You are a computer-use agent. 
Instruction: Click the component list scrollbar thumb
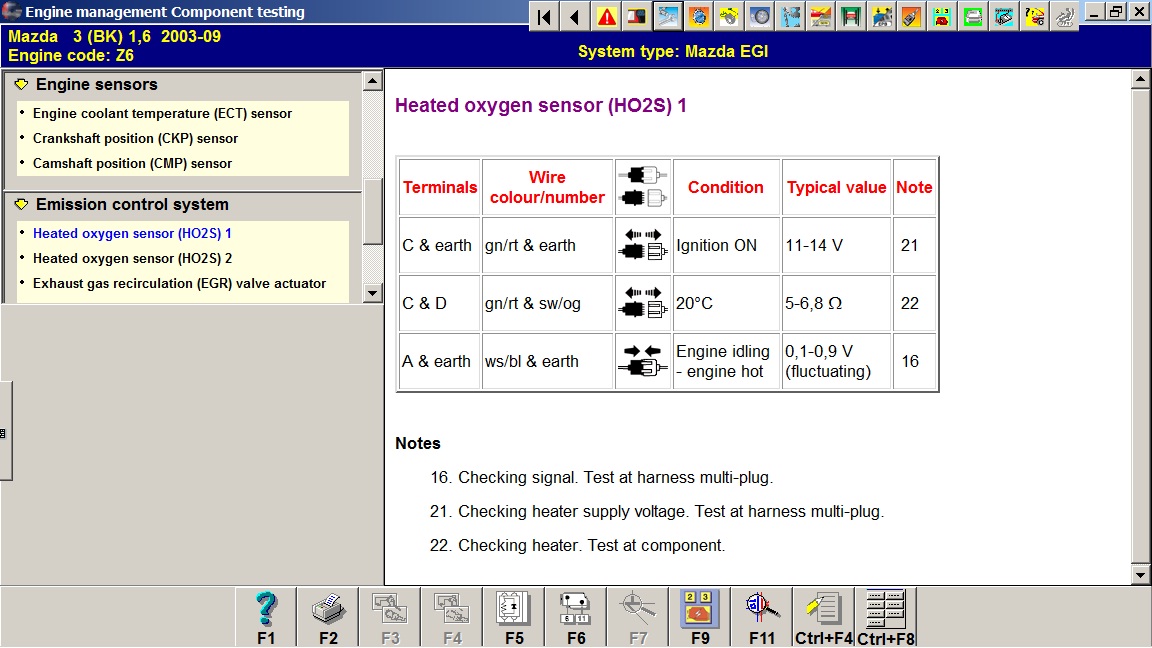(372, 210)
